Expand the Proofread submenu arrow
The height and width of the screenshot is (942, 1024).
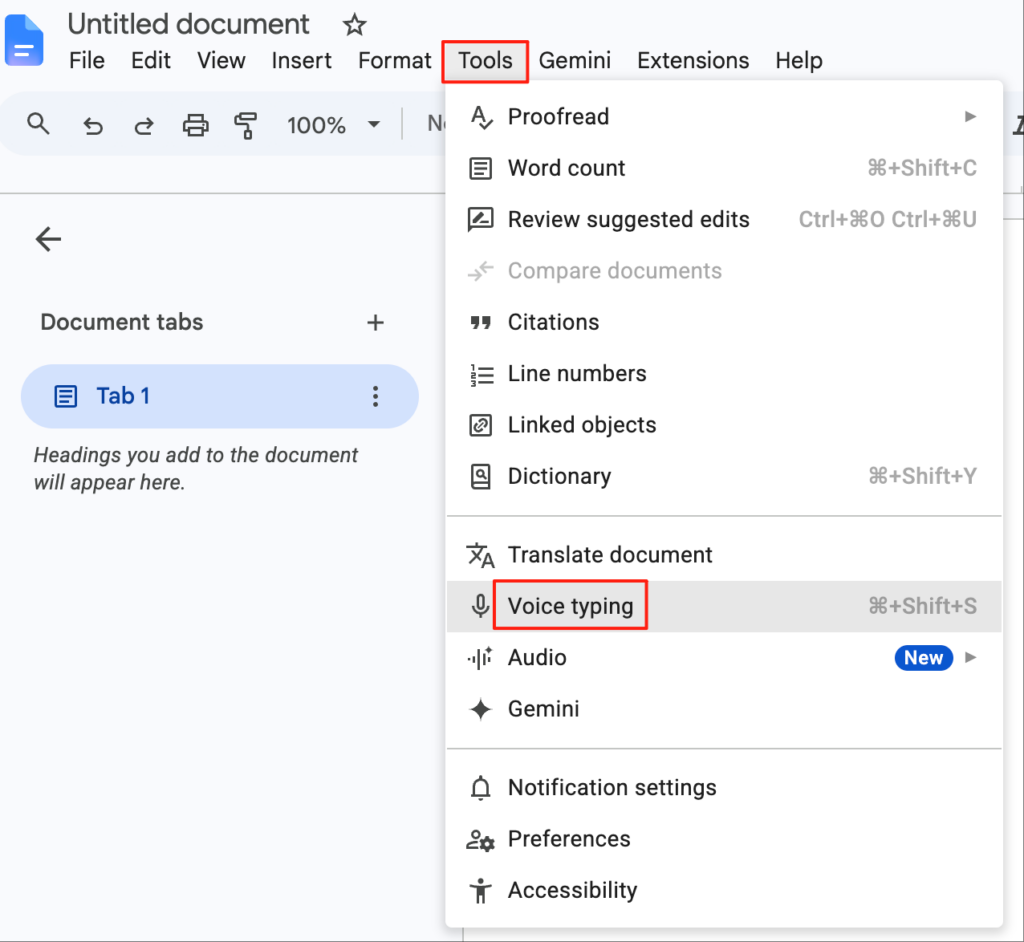970,117
